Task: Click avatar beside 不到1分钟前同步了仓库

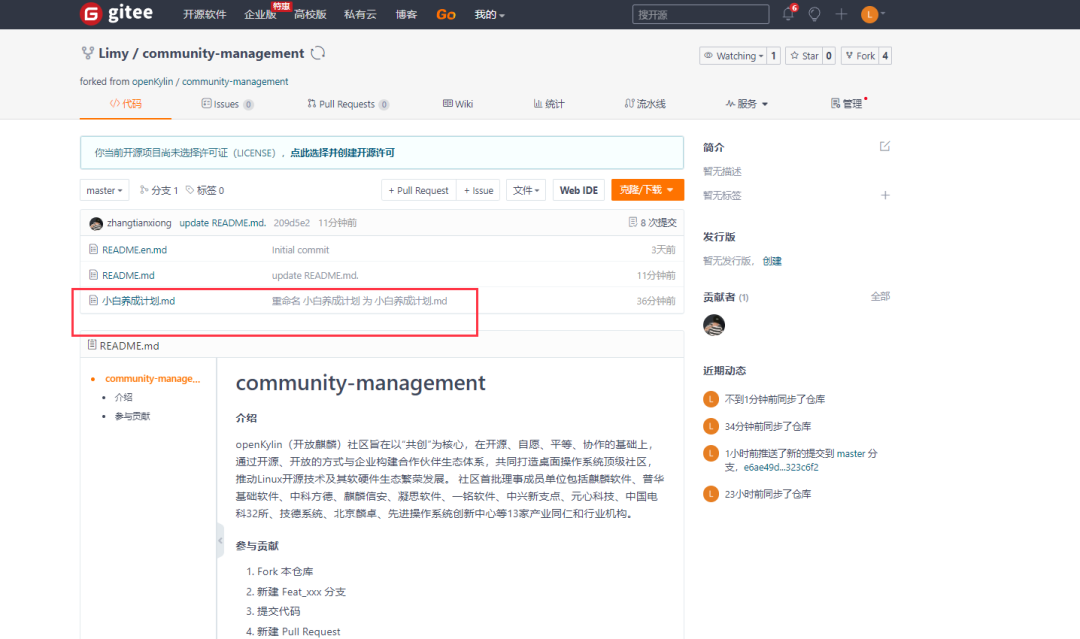Action: click(x=711, y=399)
